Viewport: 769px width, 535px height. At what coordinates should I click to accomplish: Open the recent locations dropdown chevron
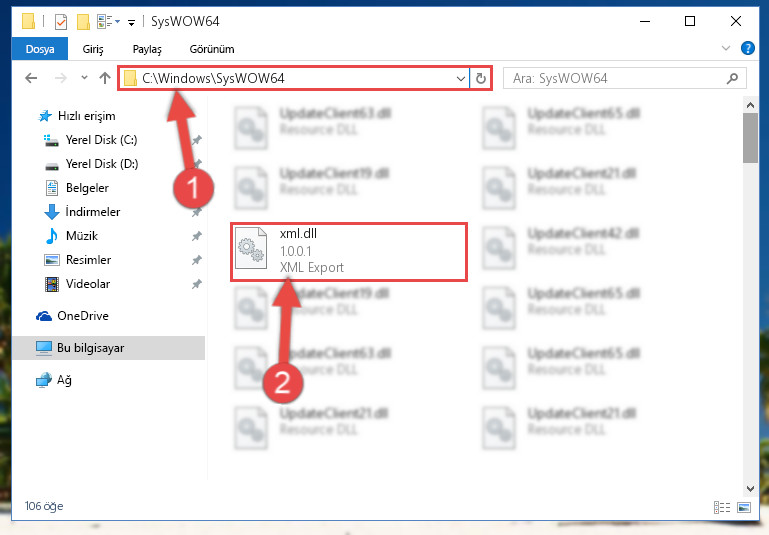coord(84,77)
